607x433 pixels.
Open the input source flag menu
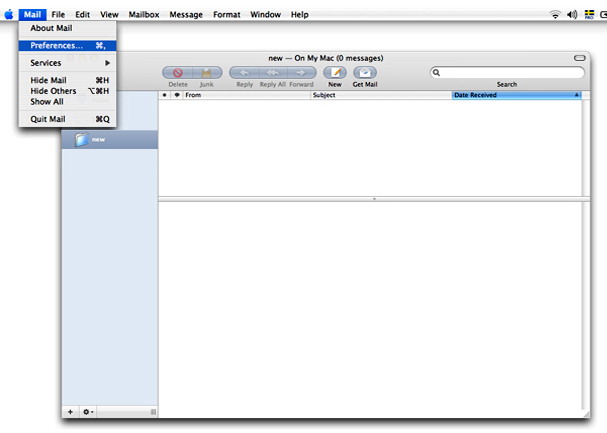589,15
